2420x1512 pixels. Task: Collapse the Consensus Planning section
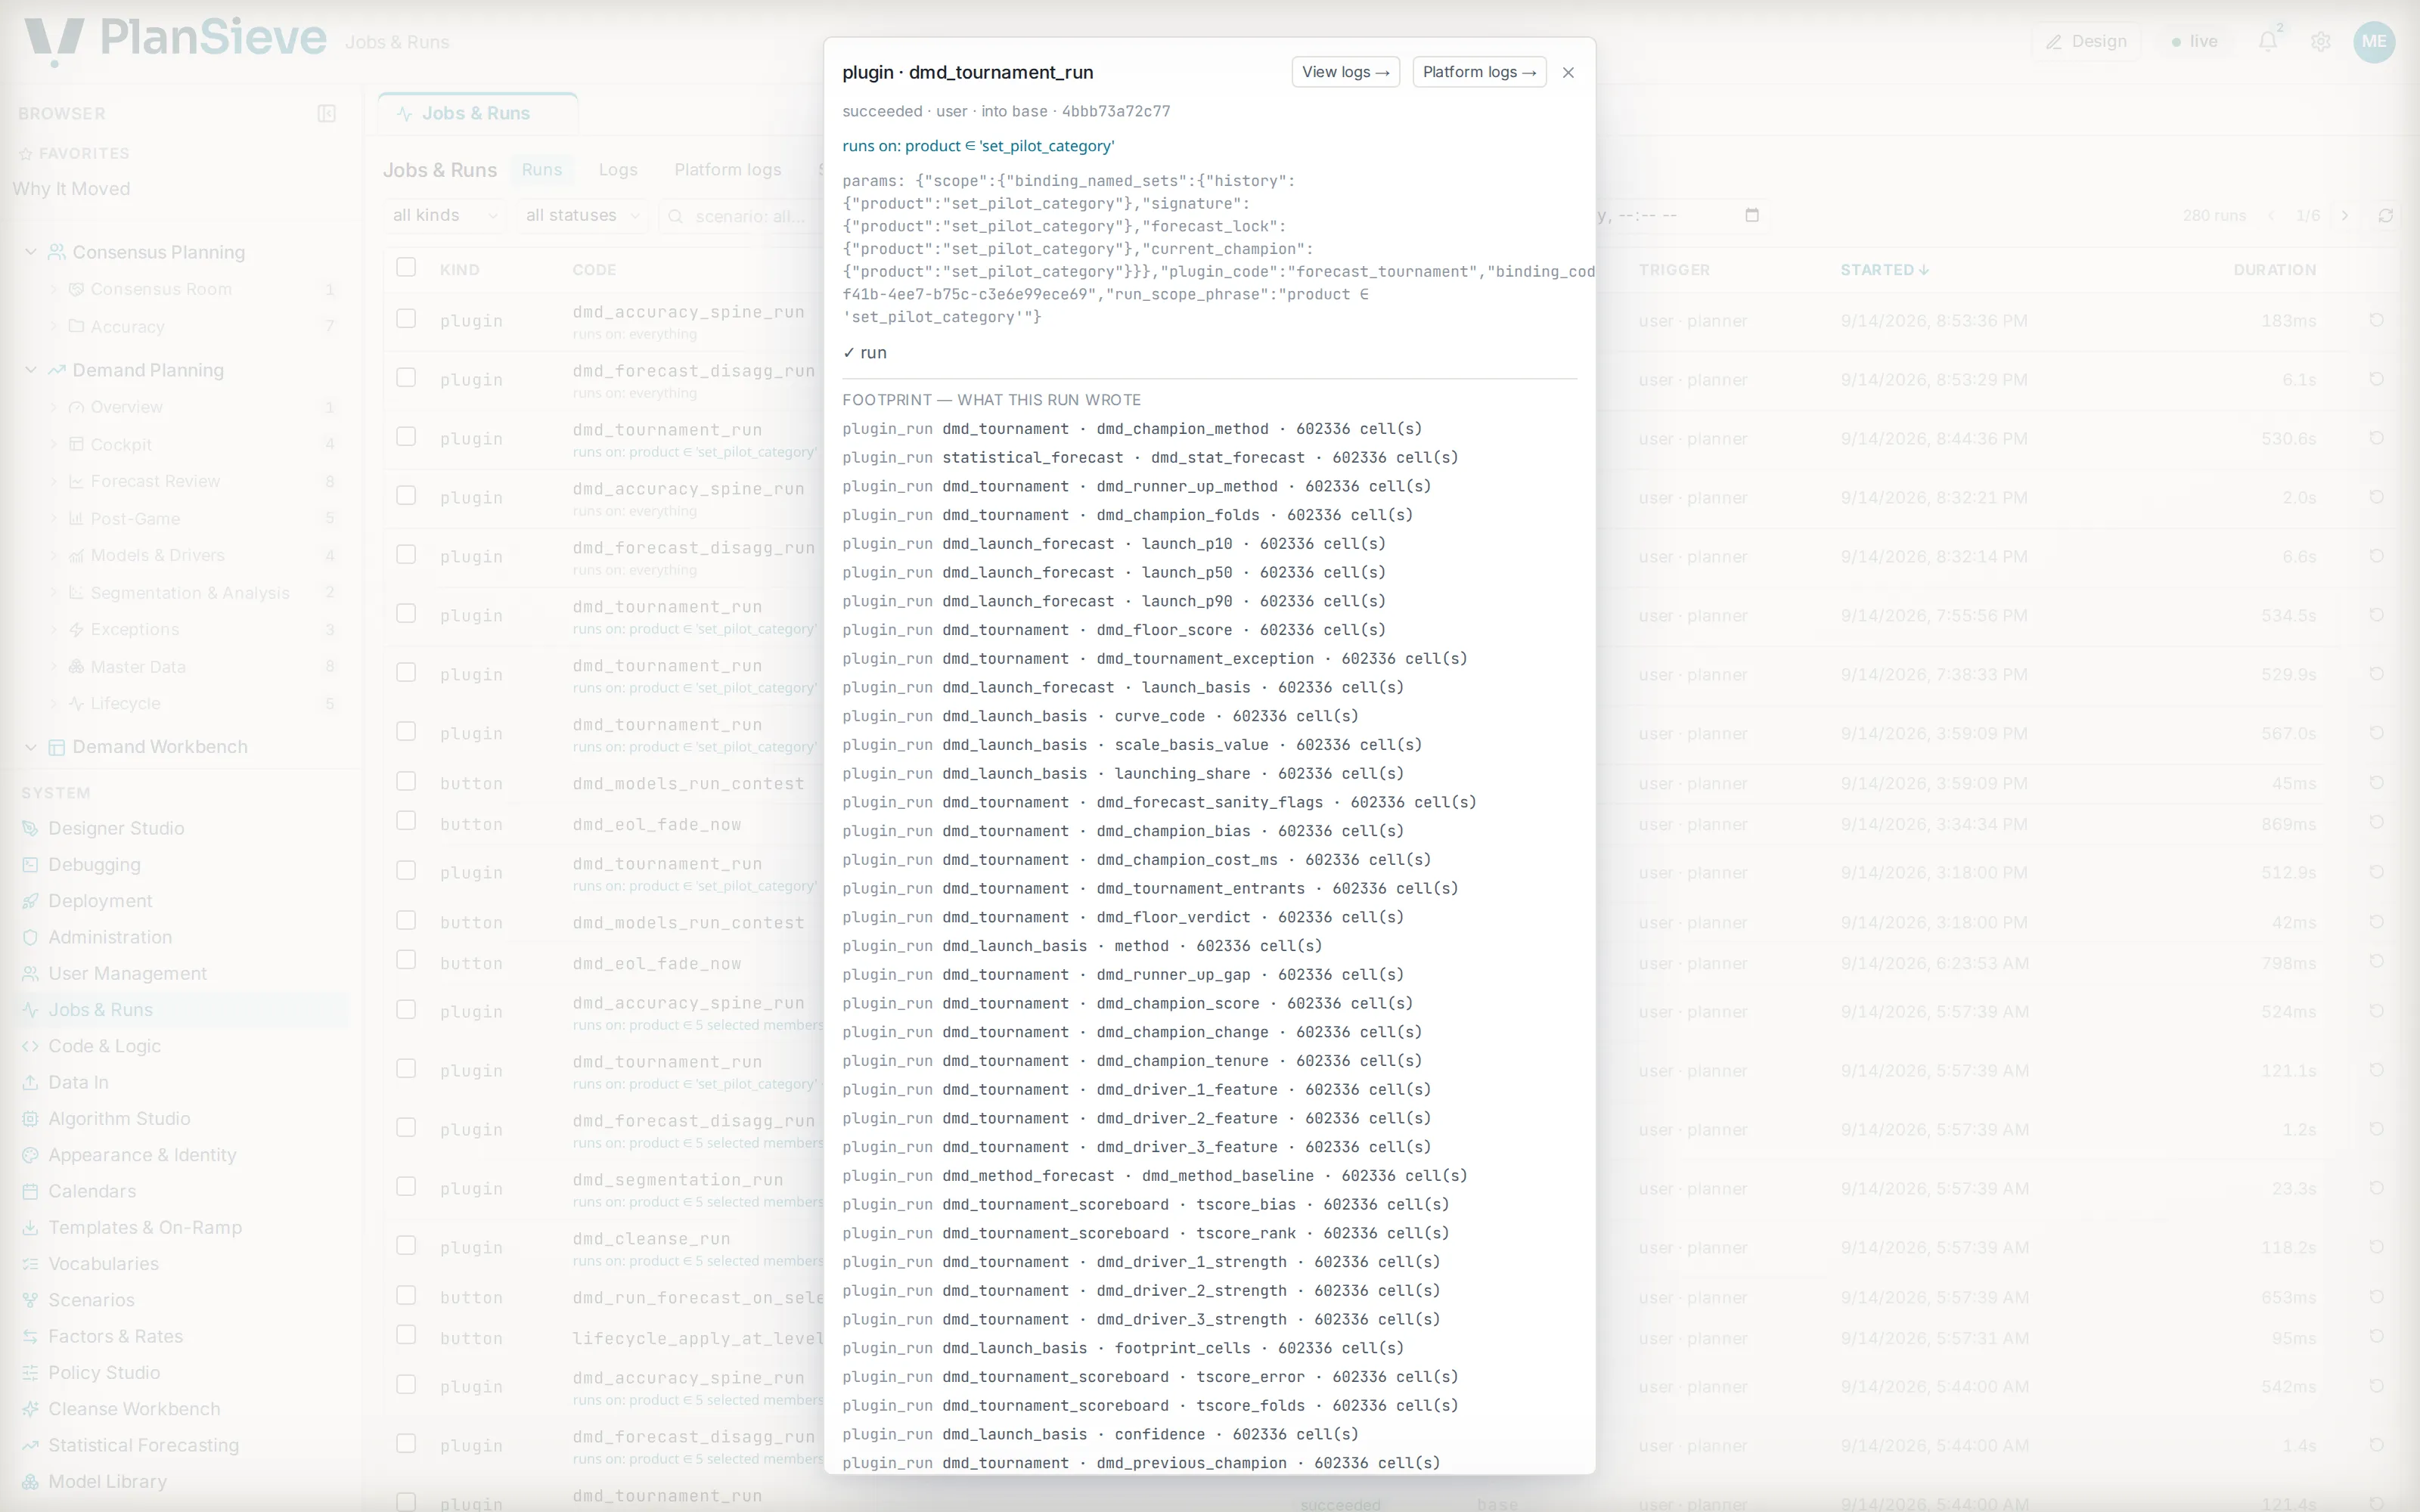click(31, 252)
